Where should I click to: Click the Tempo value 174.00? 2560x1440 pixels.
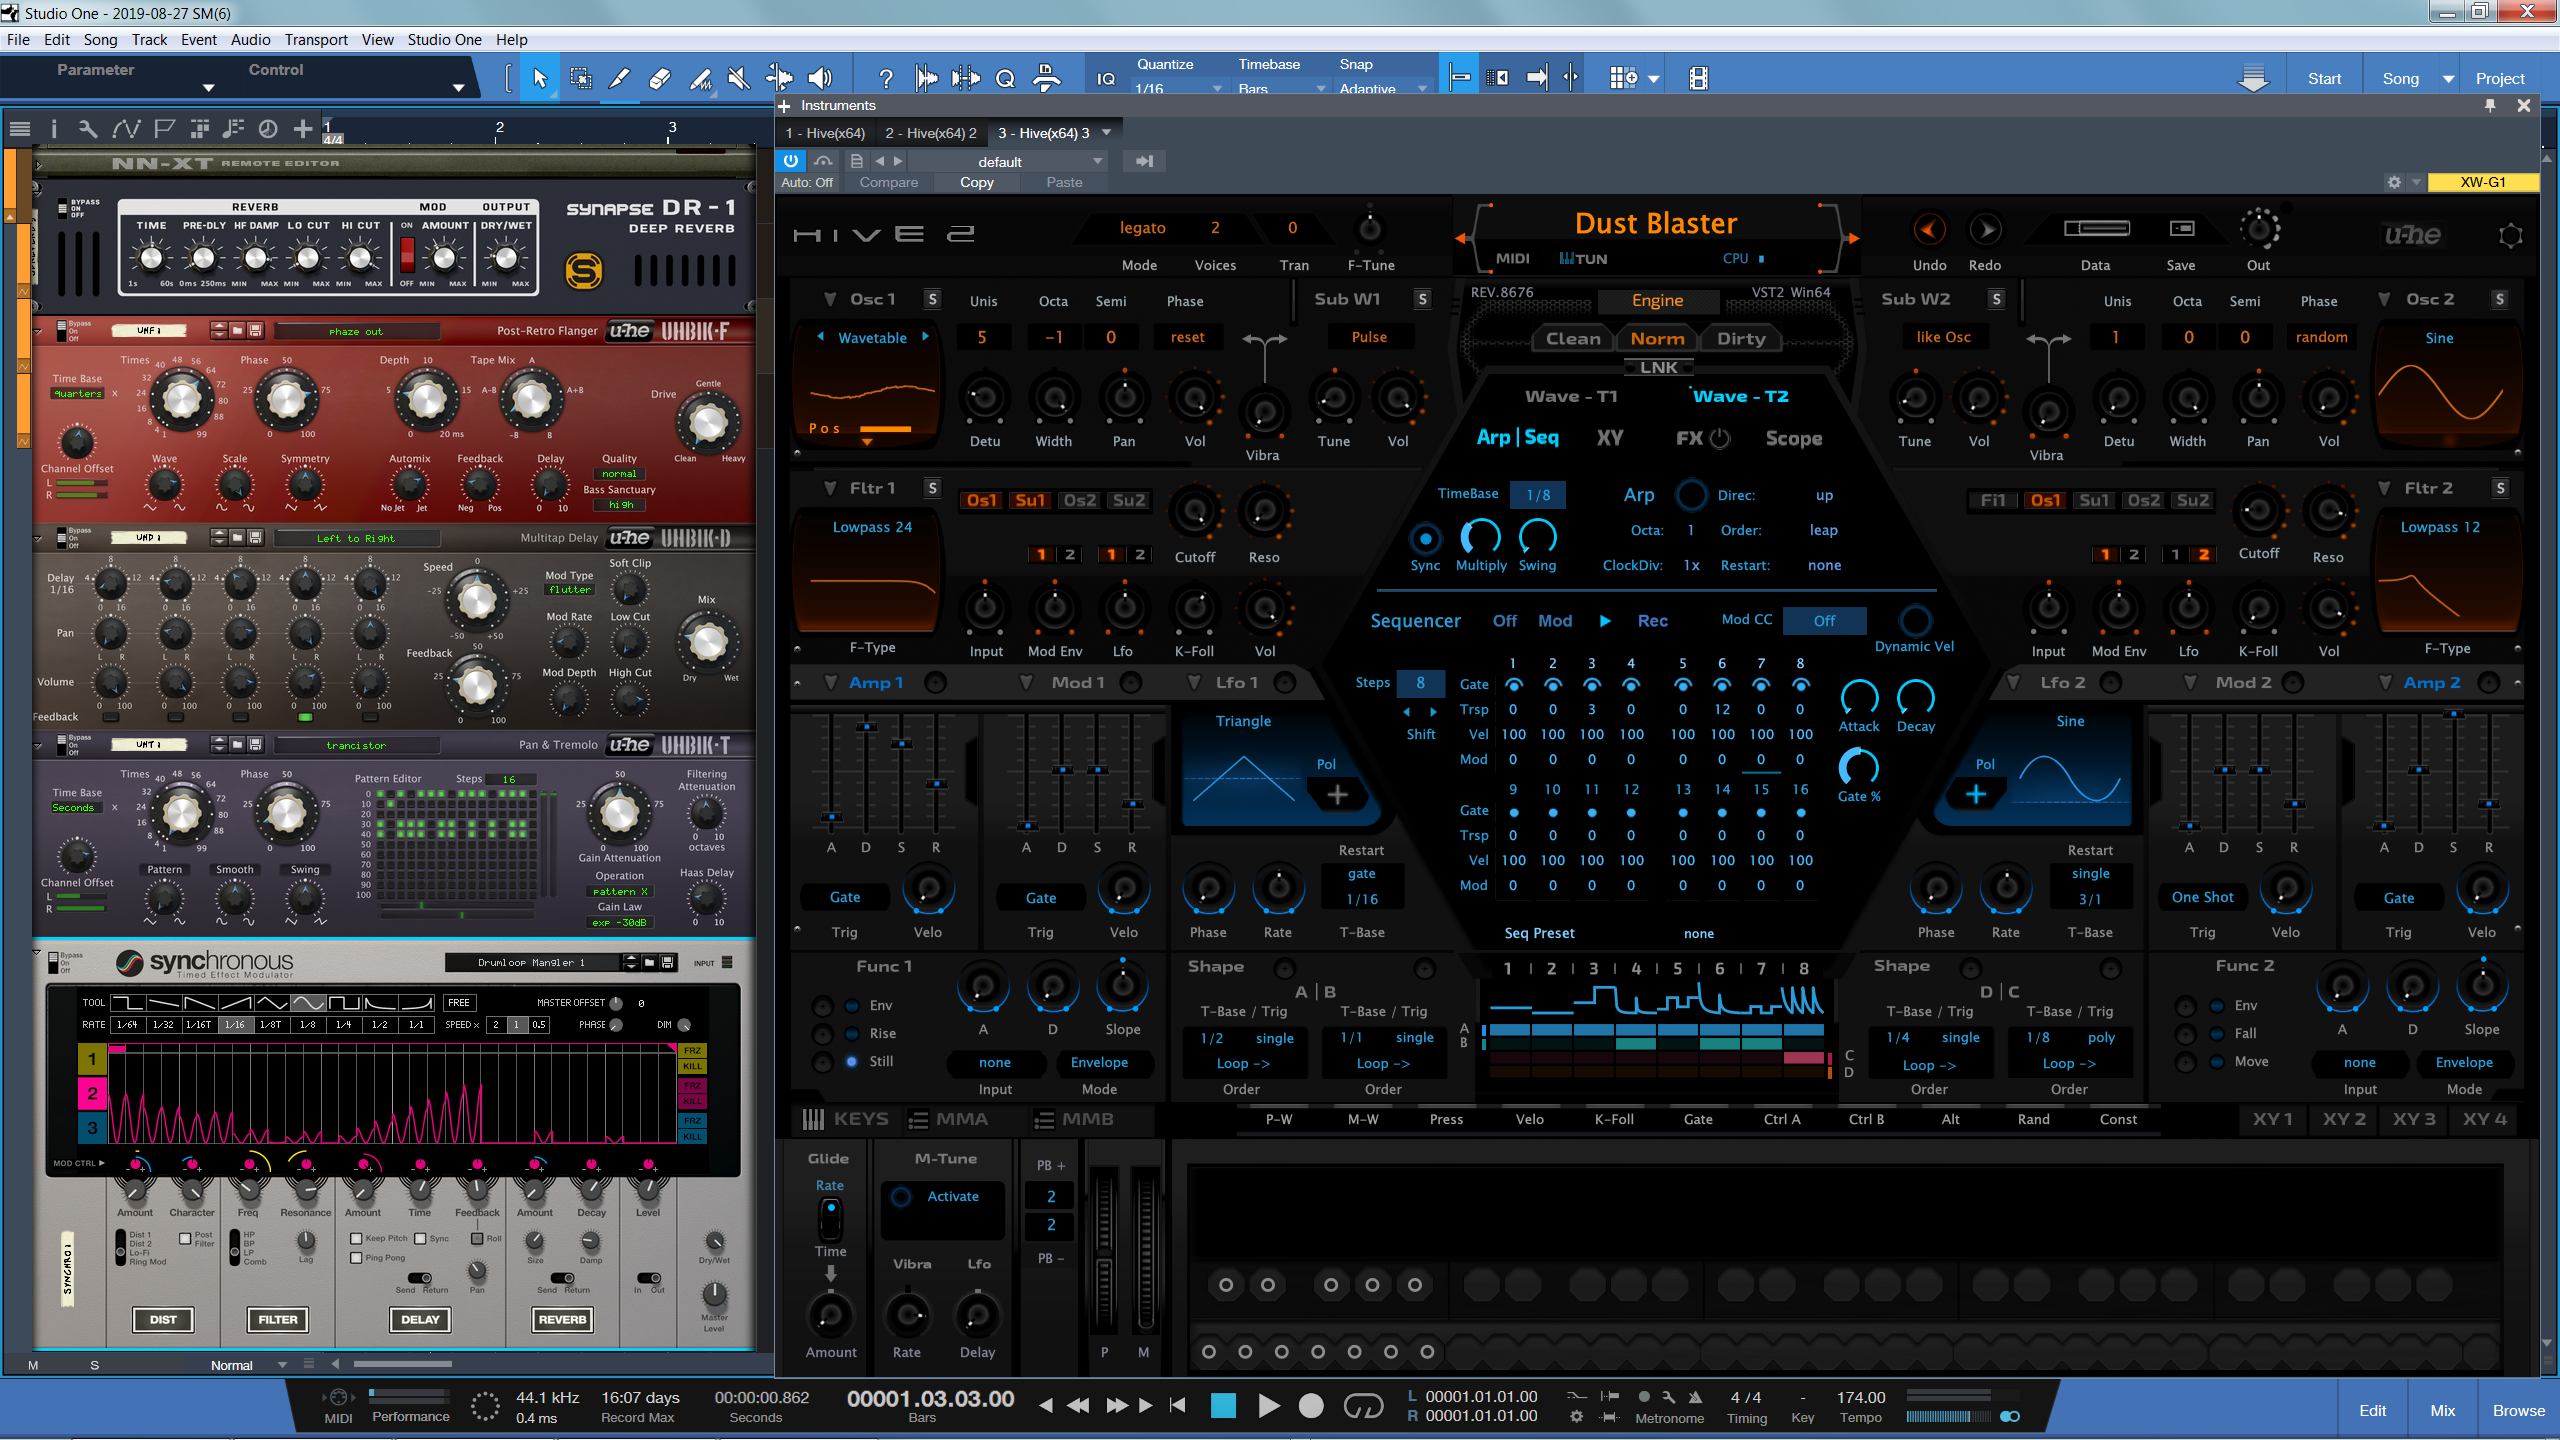click(1861, 1397)
